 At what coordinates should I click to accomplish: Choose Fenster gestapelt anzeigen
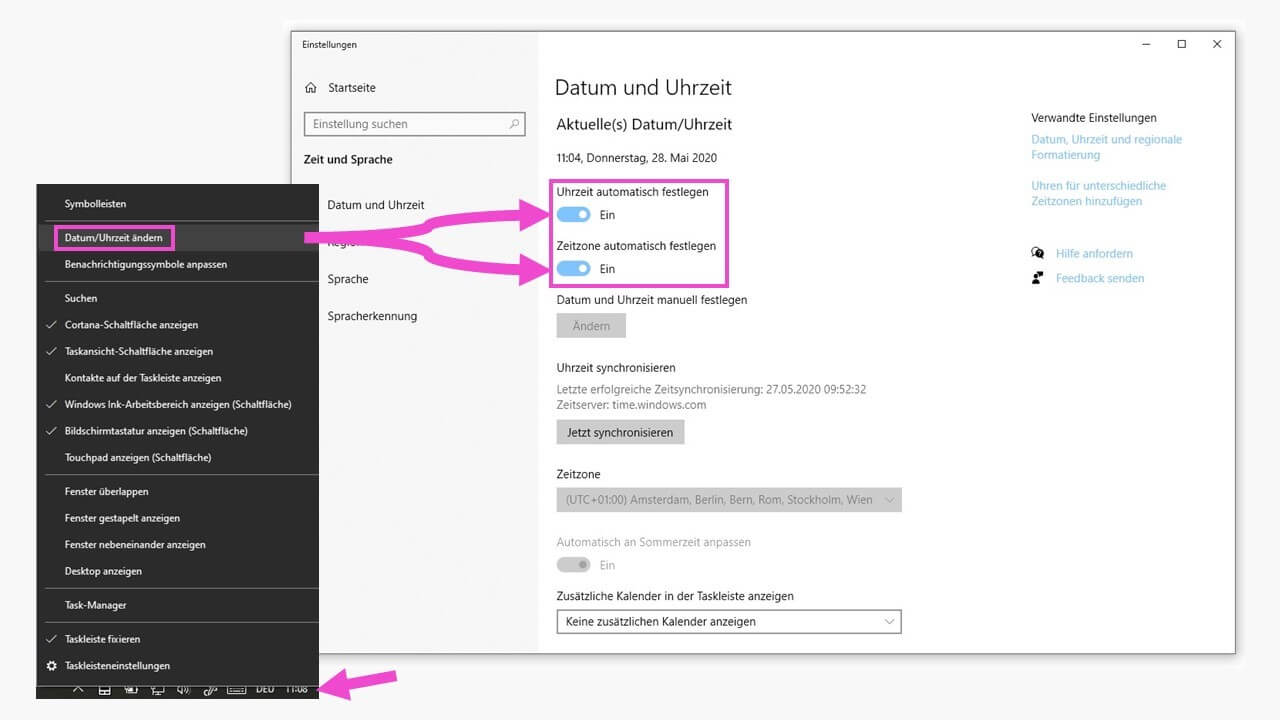(x=177, y=518)
